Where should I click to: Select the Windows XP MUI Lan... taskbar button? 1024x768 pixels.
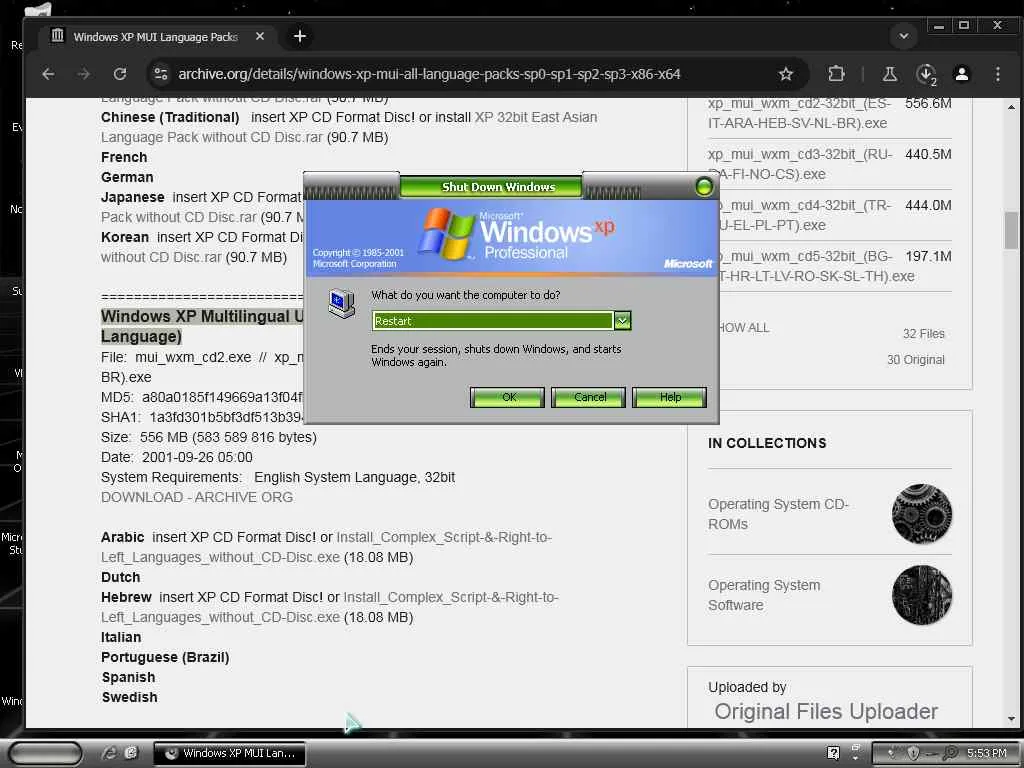click(231, 753)
